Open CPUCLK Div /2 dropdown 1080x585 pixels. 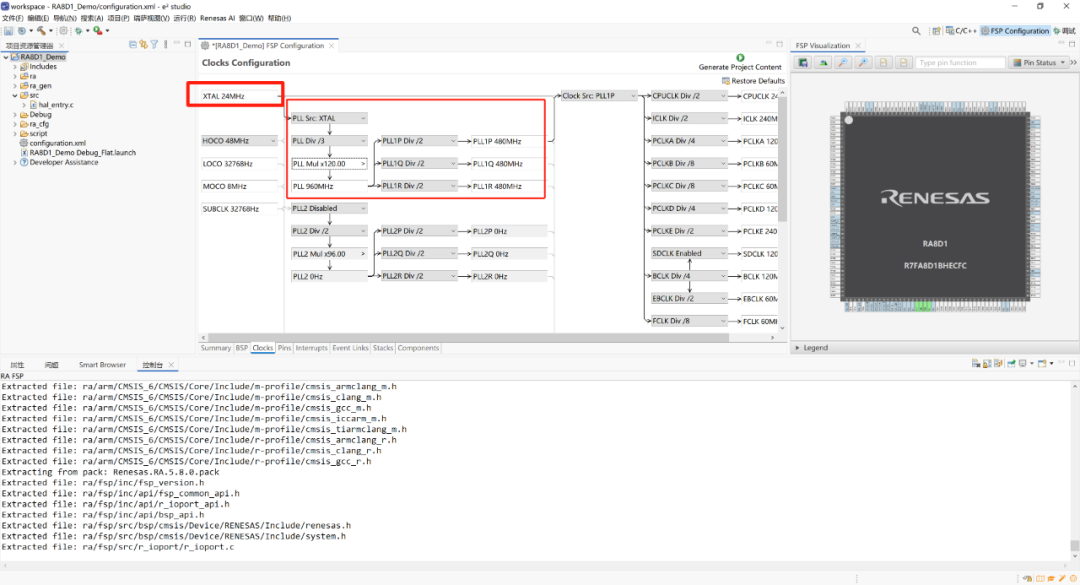tap(689, 96)
